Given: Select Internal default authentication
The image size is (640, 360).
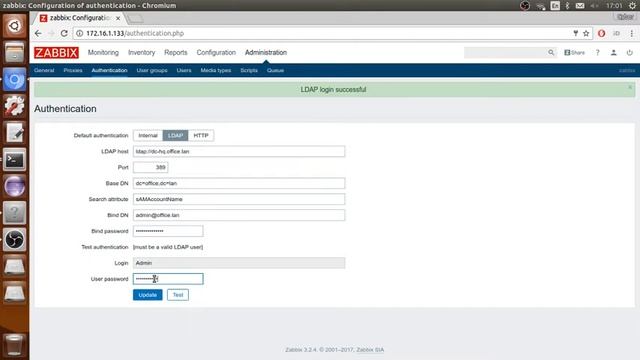Looking at the screenshot, I should pyautogui.click(x=148, y=136).
